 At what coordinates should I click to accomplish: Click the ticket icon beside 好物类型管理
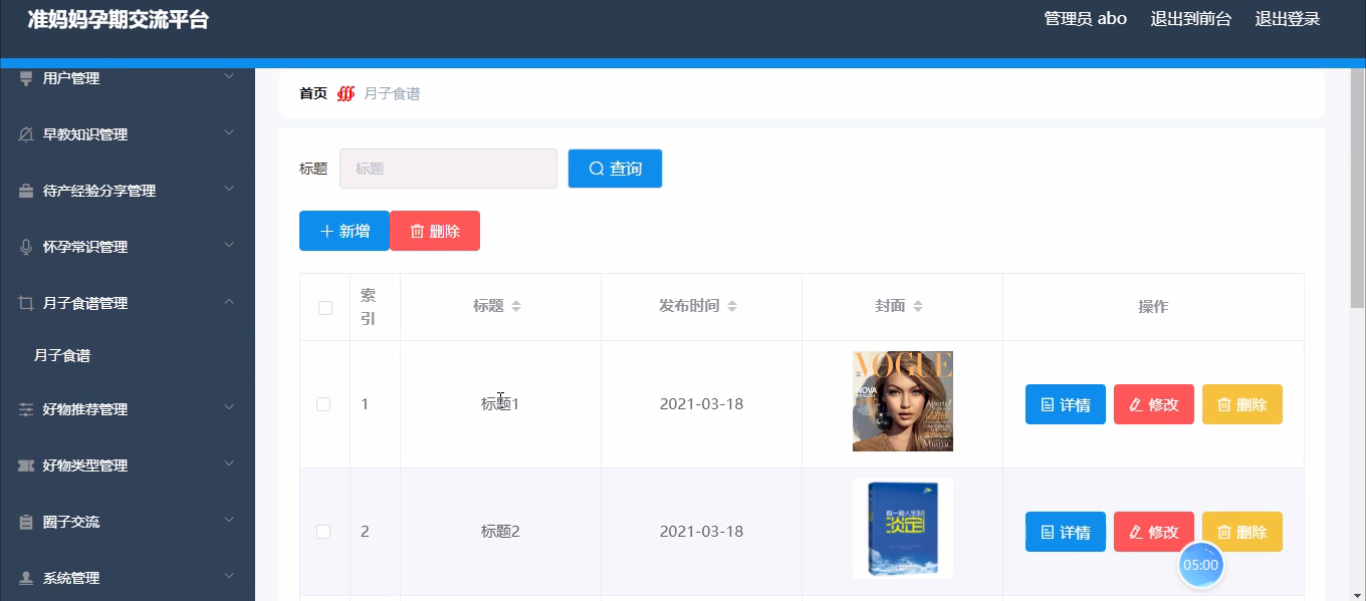click(26, 465)
